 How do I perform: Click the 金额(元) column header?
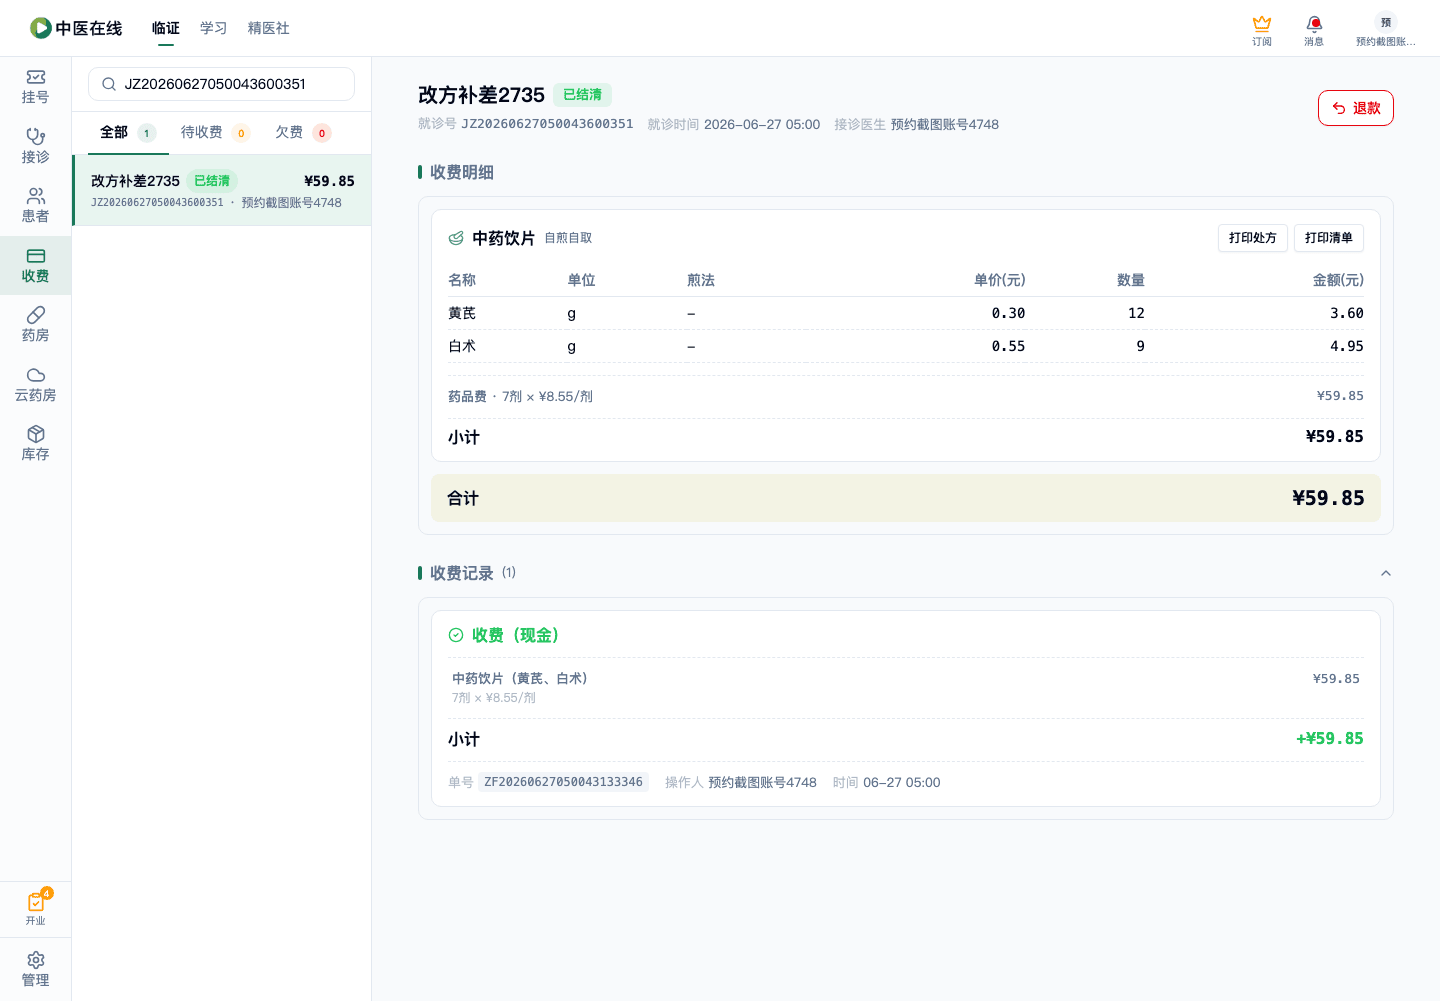[1338, 280]
